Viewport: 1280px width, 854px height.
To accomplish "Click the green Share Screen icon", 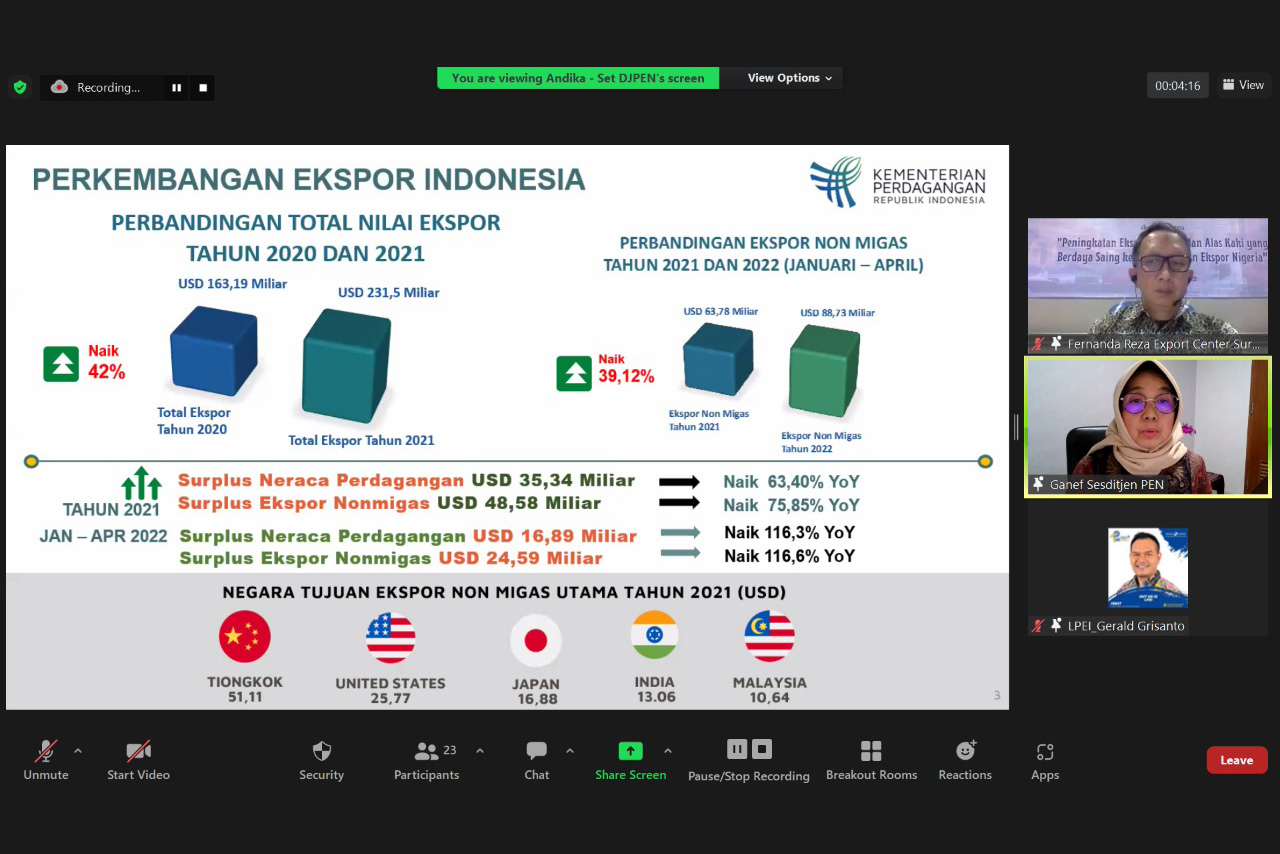I will (630, 751).
